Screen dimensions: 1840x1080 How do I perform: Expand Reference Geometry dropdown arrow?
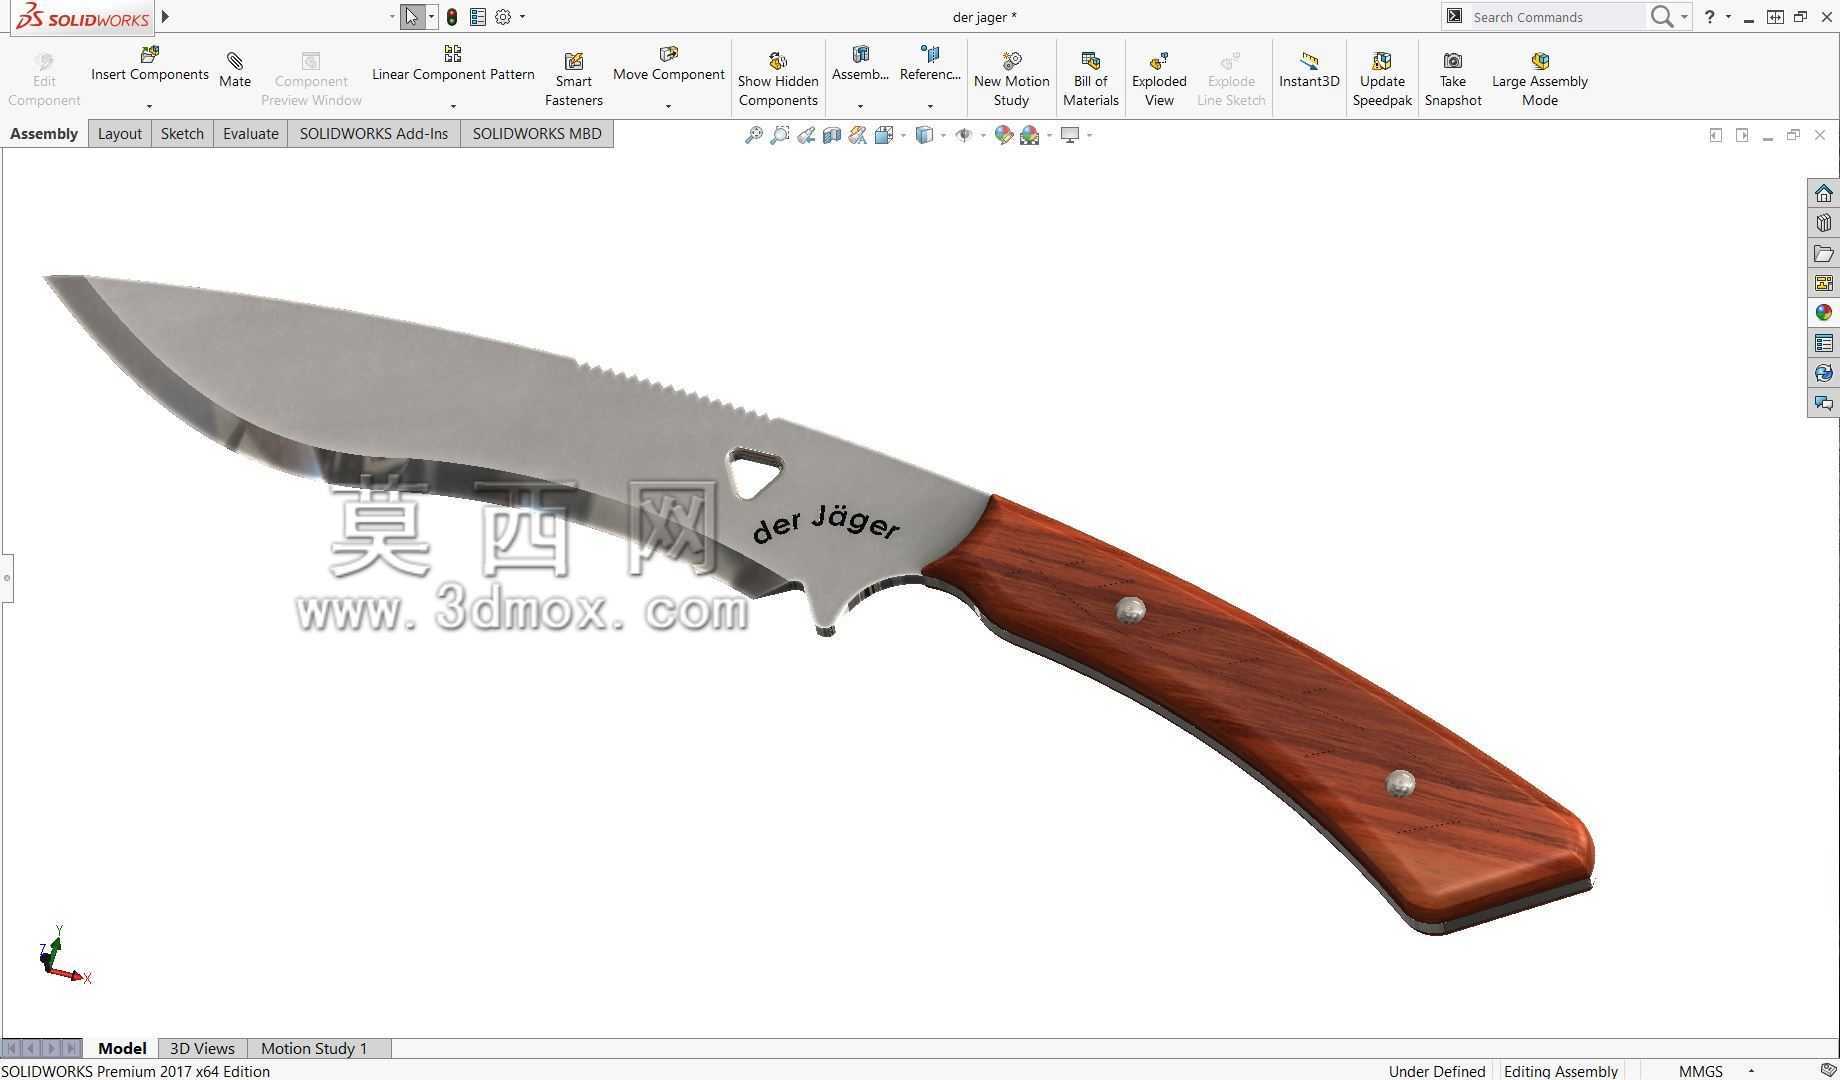click(x=930, y=106)
